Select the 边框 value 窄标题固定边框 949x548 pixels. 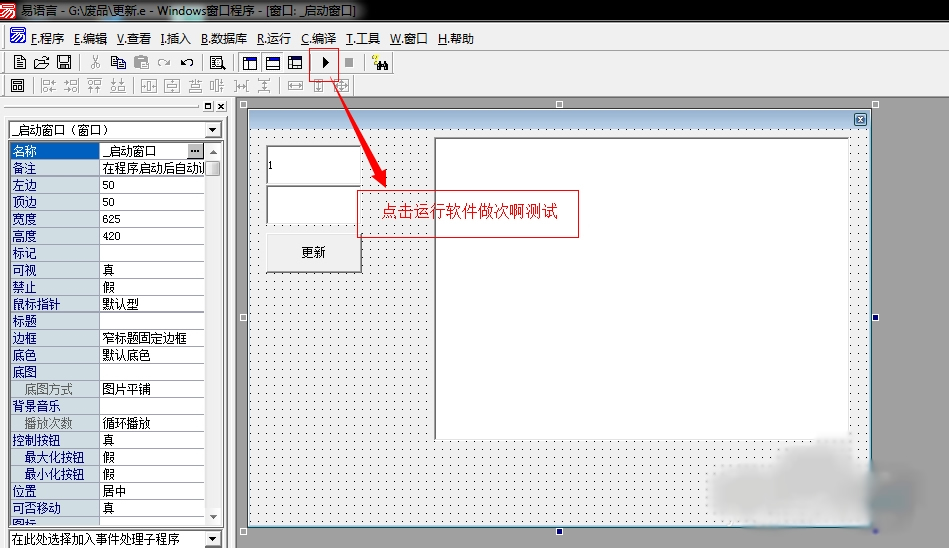[x=152, y=338]
